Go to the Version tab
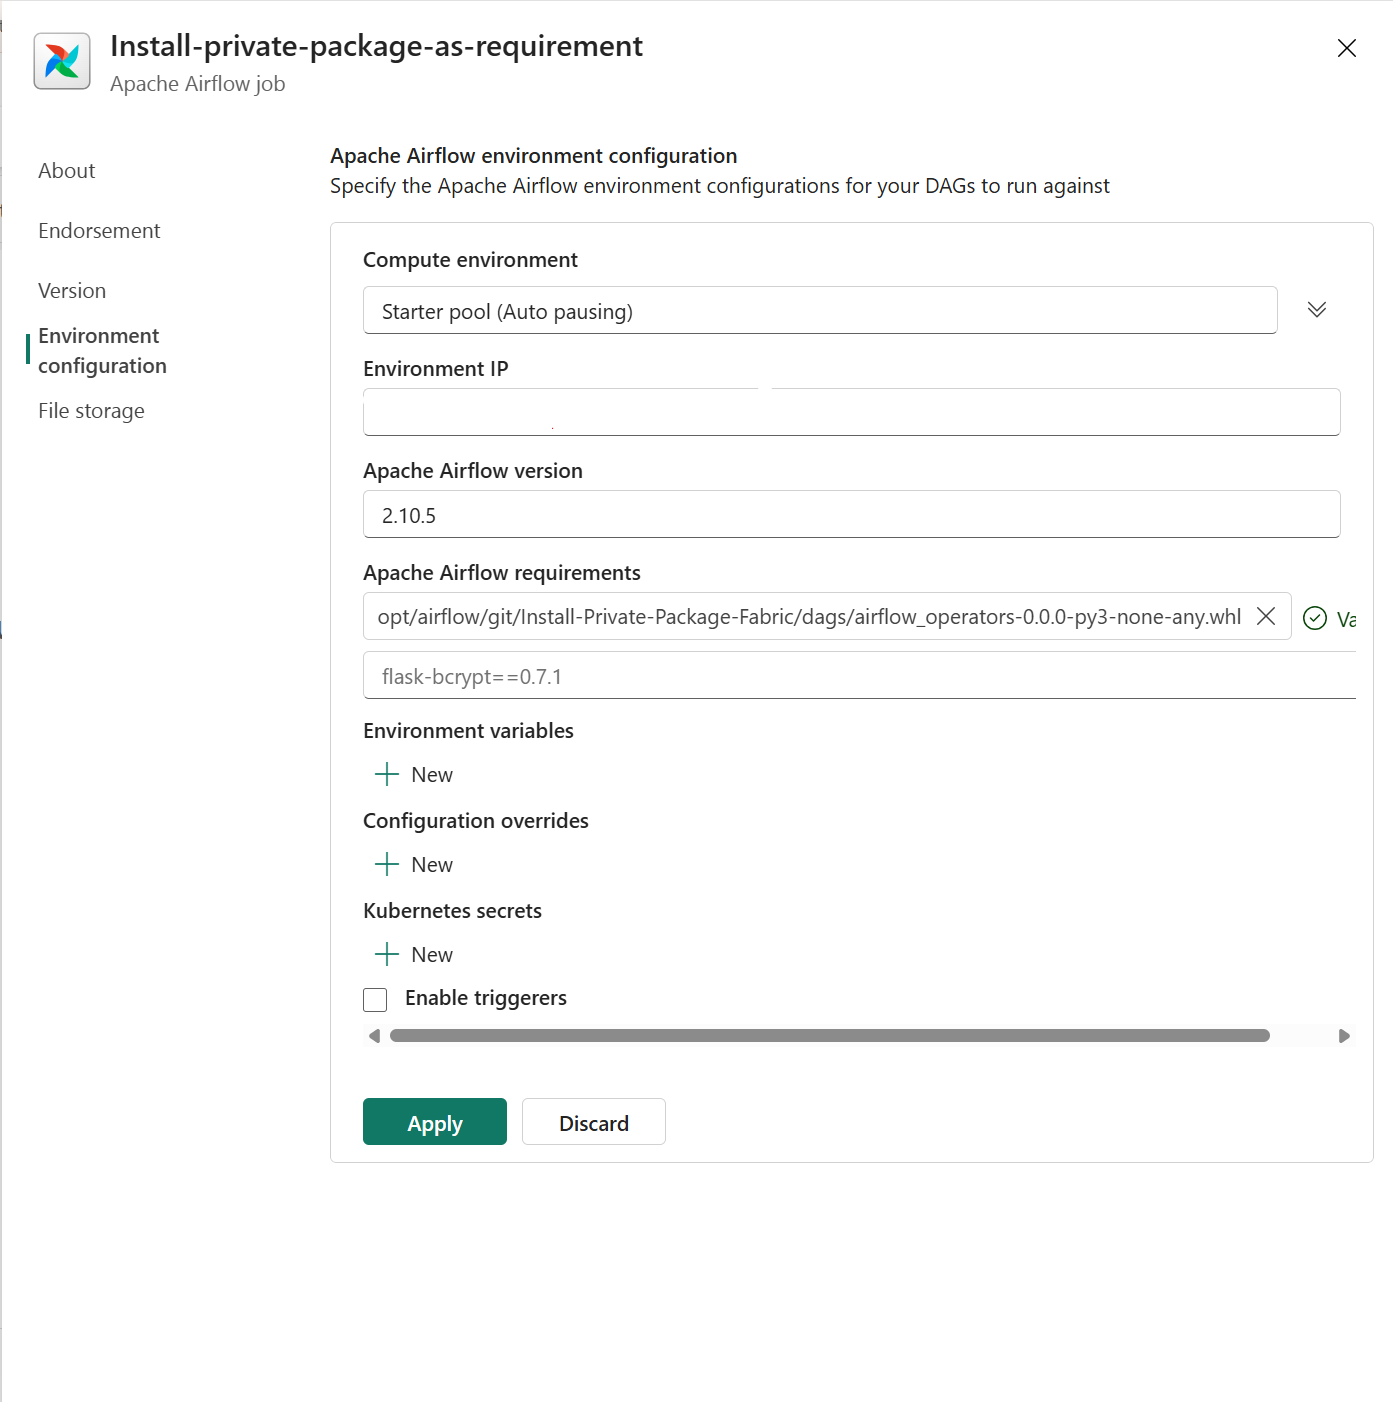Image resolution: width=1393 pixels, height=1402 pixels. (72, 291)
